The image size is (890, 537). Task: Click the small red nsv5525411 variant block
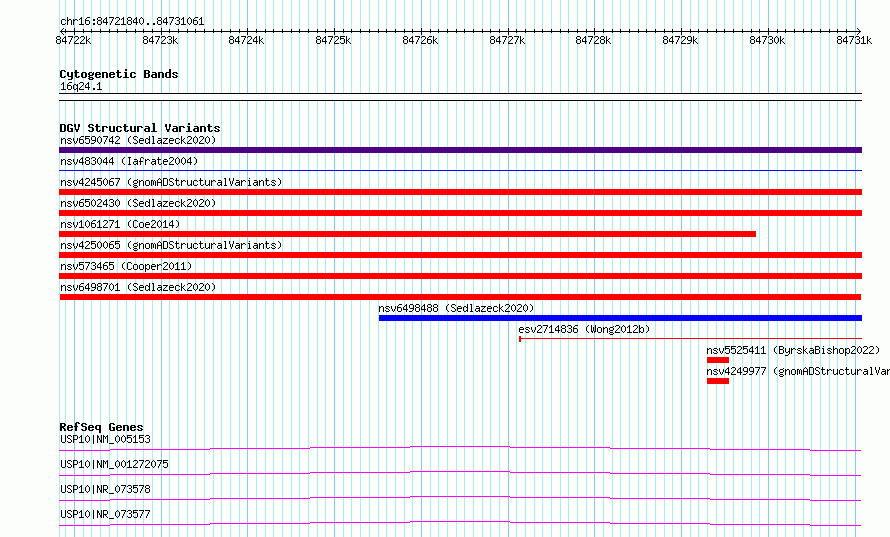pyautogui.click(x=718, y=360)
